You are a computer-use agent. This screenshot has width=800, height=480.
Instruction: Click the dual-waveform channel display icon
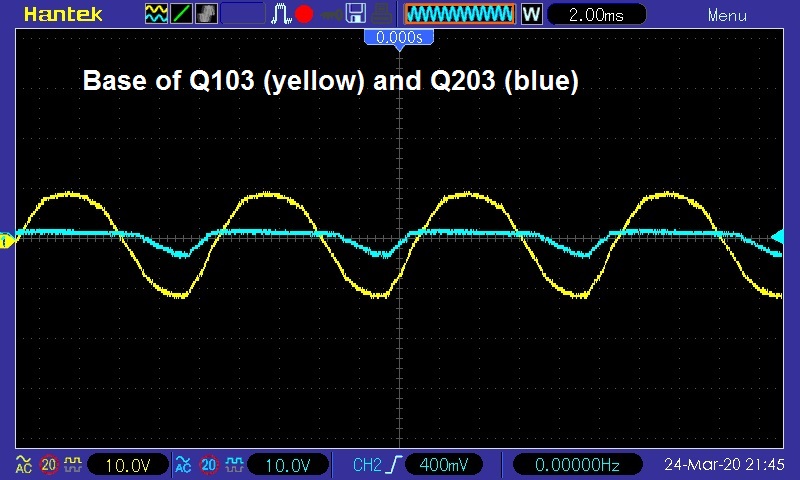click(156, 14)
